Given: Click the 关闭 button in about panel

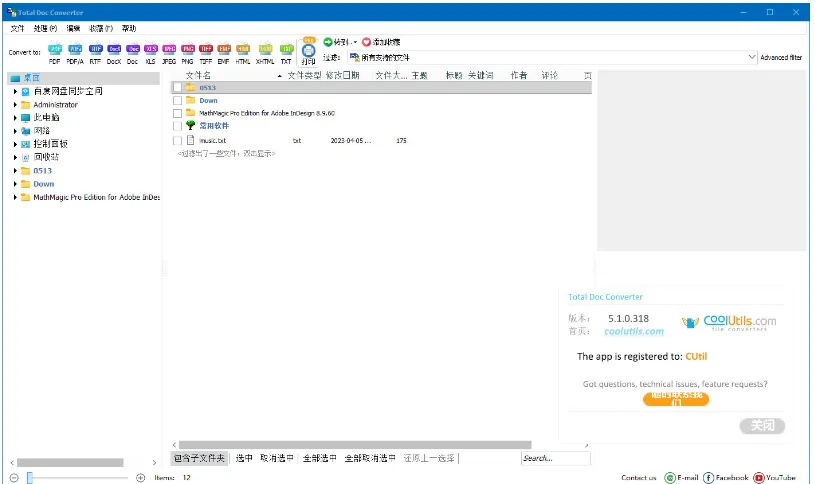Looking at the screenshot, I should coord(762,426).
